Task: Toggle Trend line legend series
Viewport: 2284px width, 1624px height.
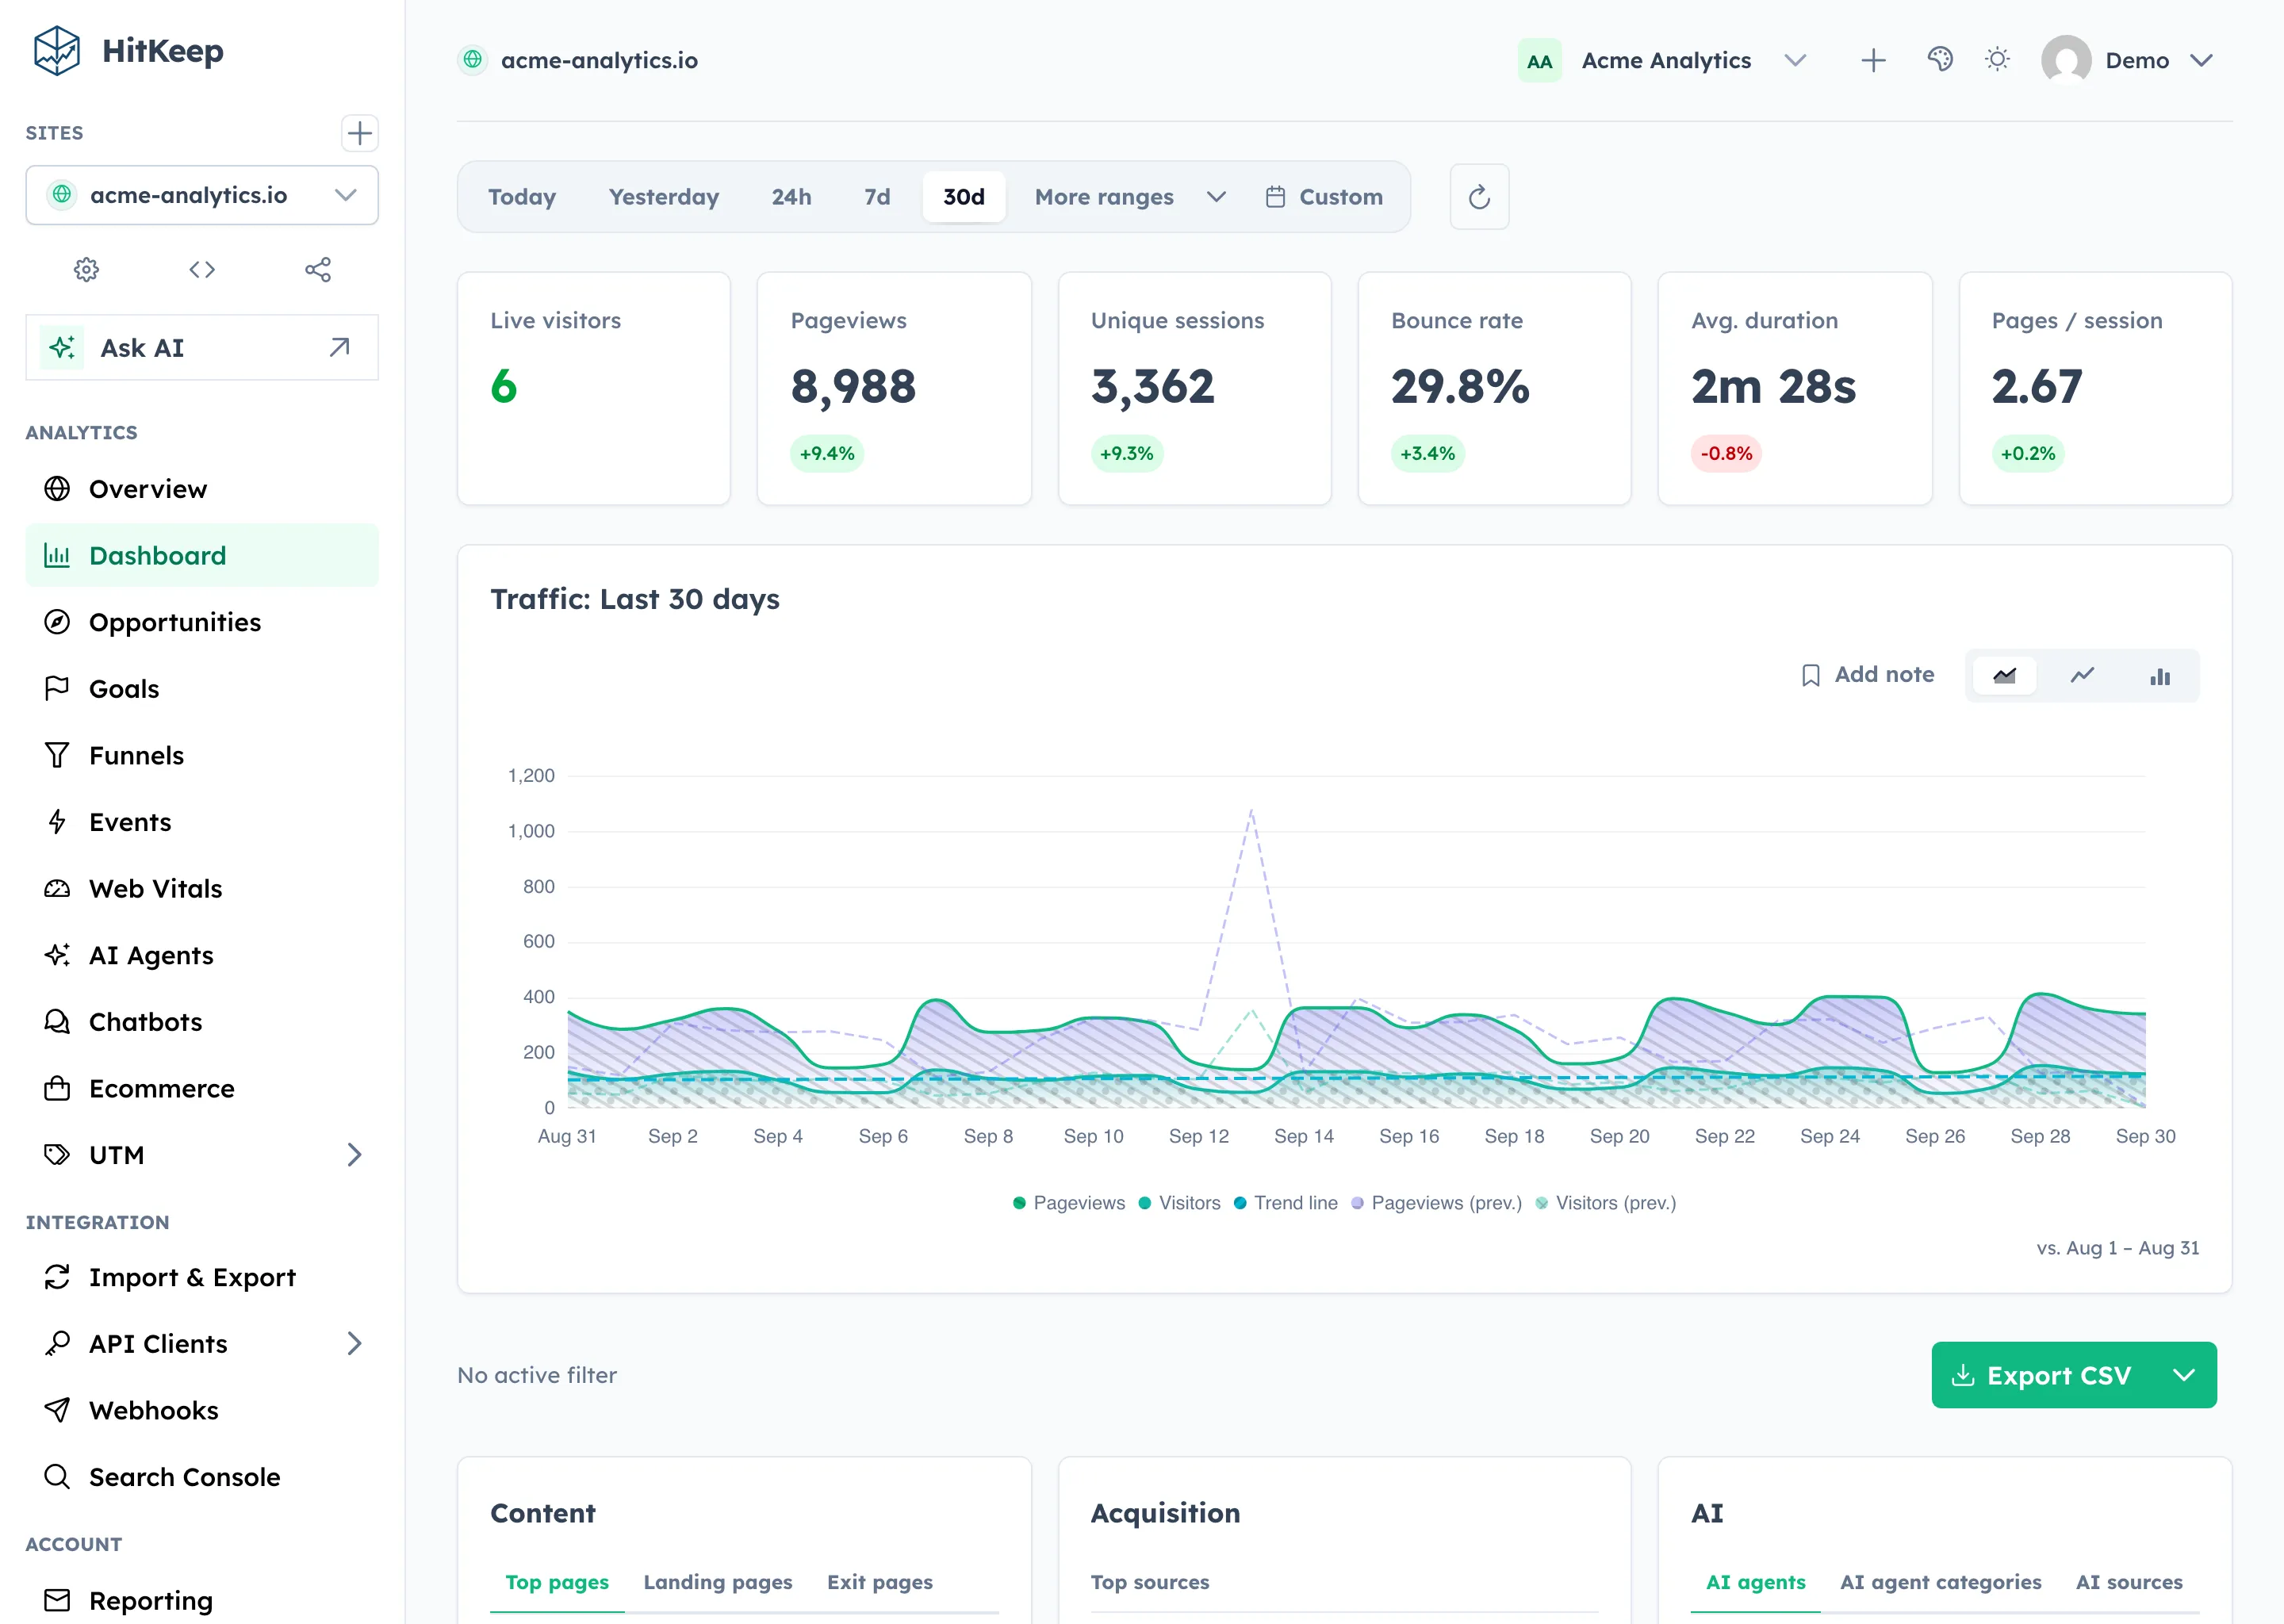Action: click(x=1285, y=1203)
